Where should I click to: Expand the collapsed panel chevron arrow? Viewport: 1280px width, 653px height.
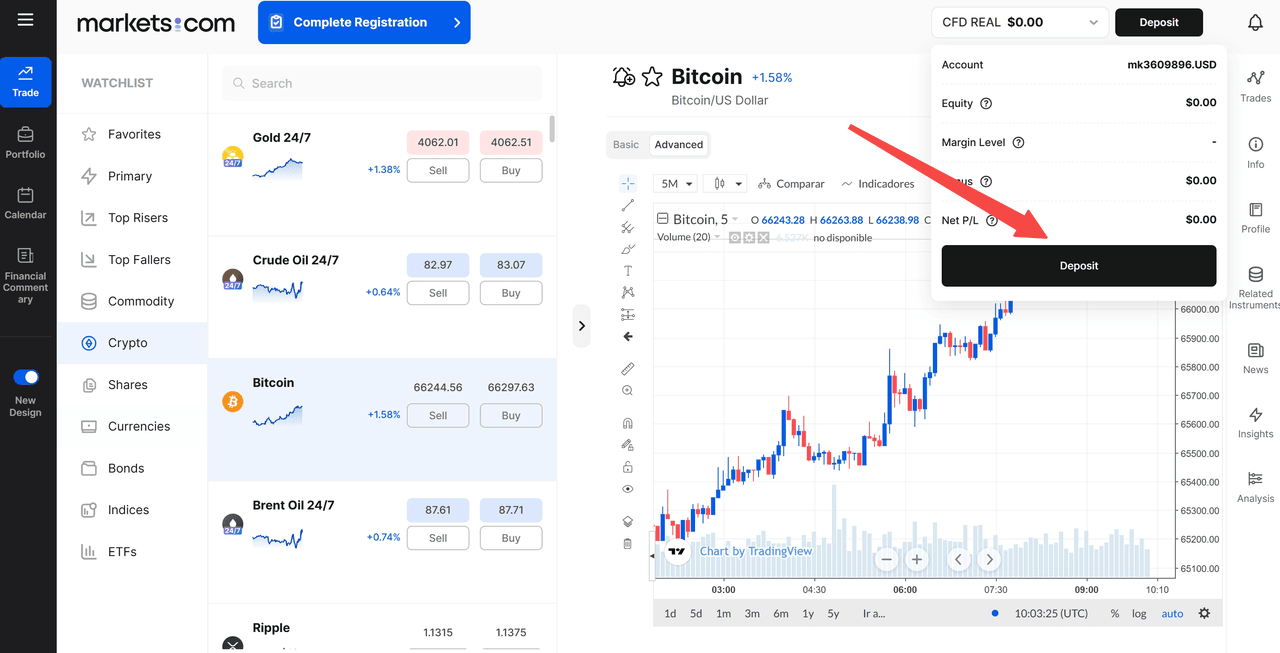pyautogui.click(x=581, y=326)
